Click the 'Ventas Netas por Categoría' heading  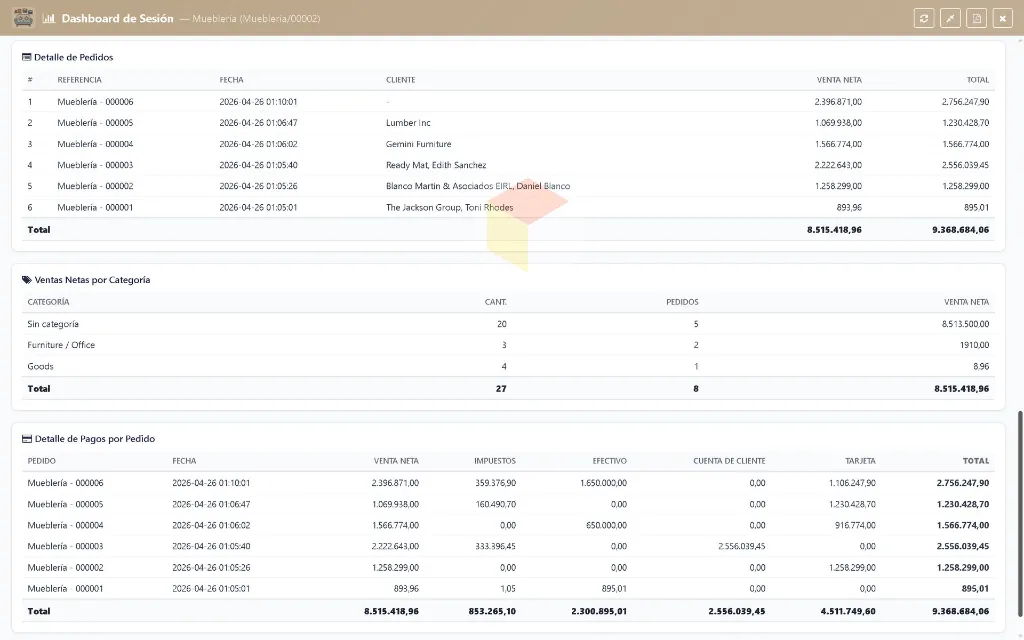pos(92,280)
